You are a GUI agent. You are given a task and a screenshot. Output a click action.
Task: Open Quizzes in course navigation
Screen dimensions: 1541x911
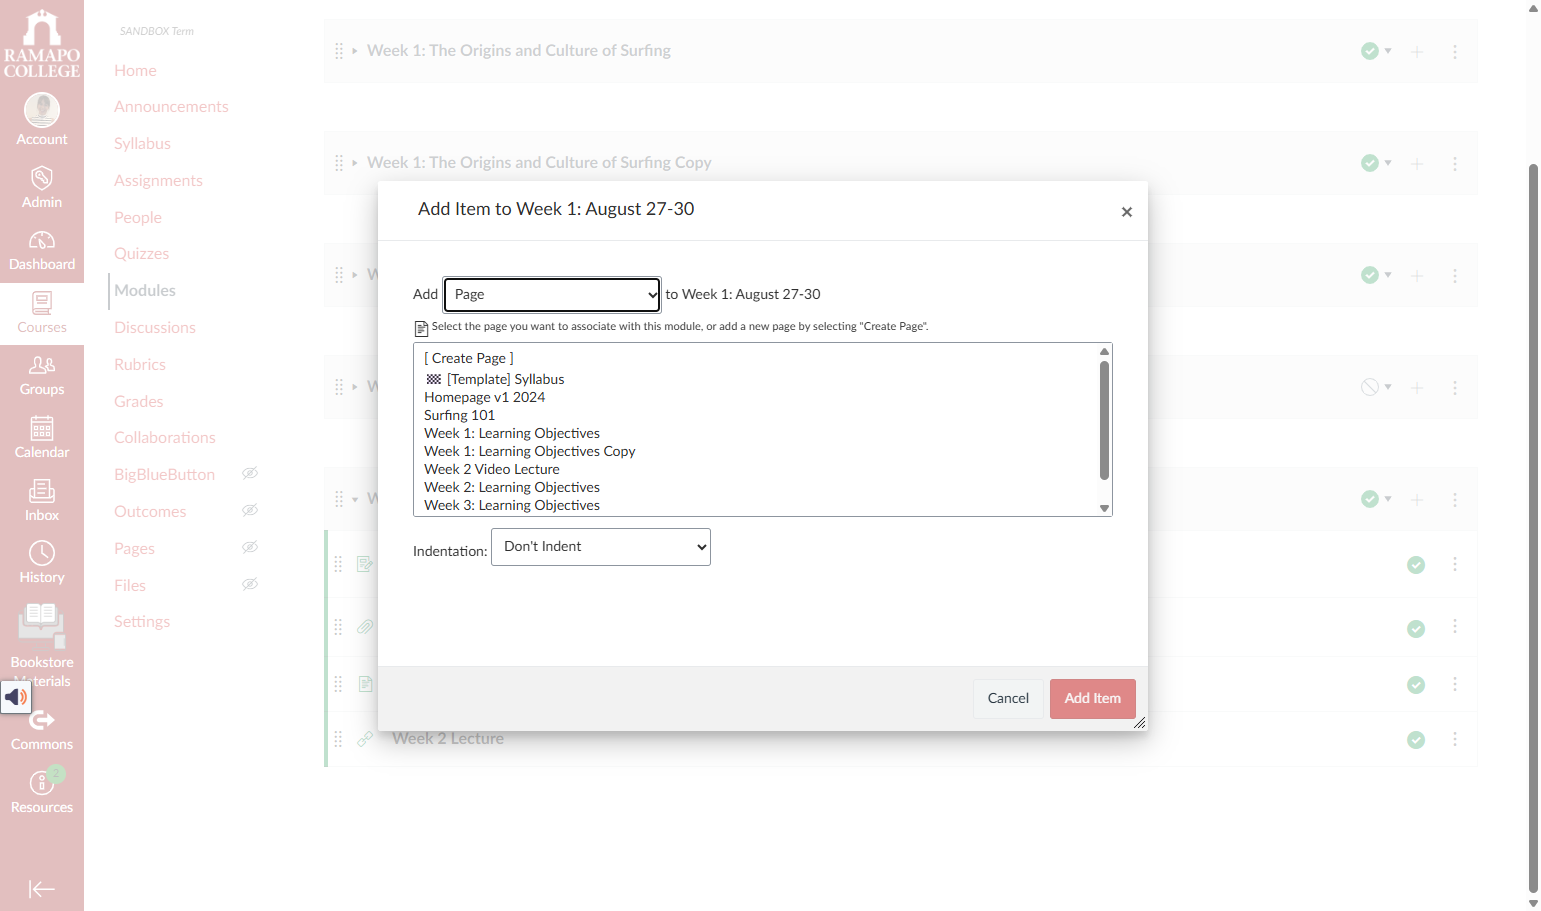[141, 253]
